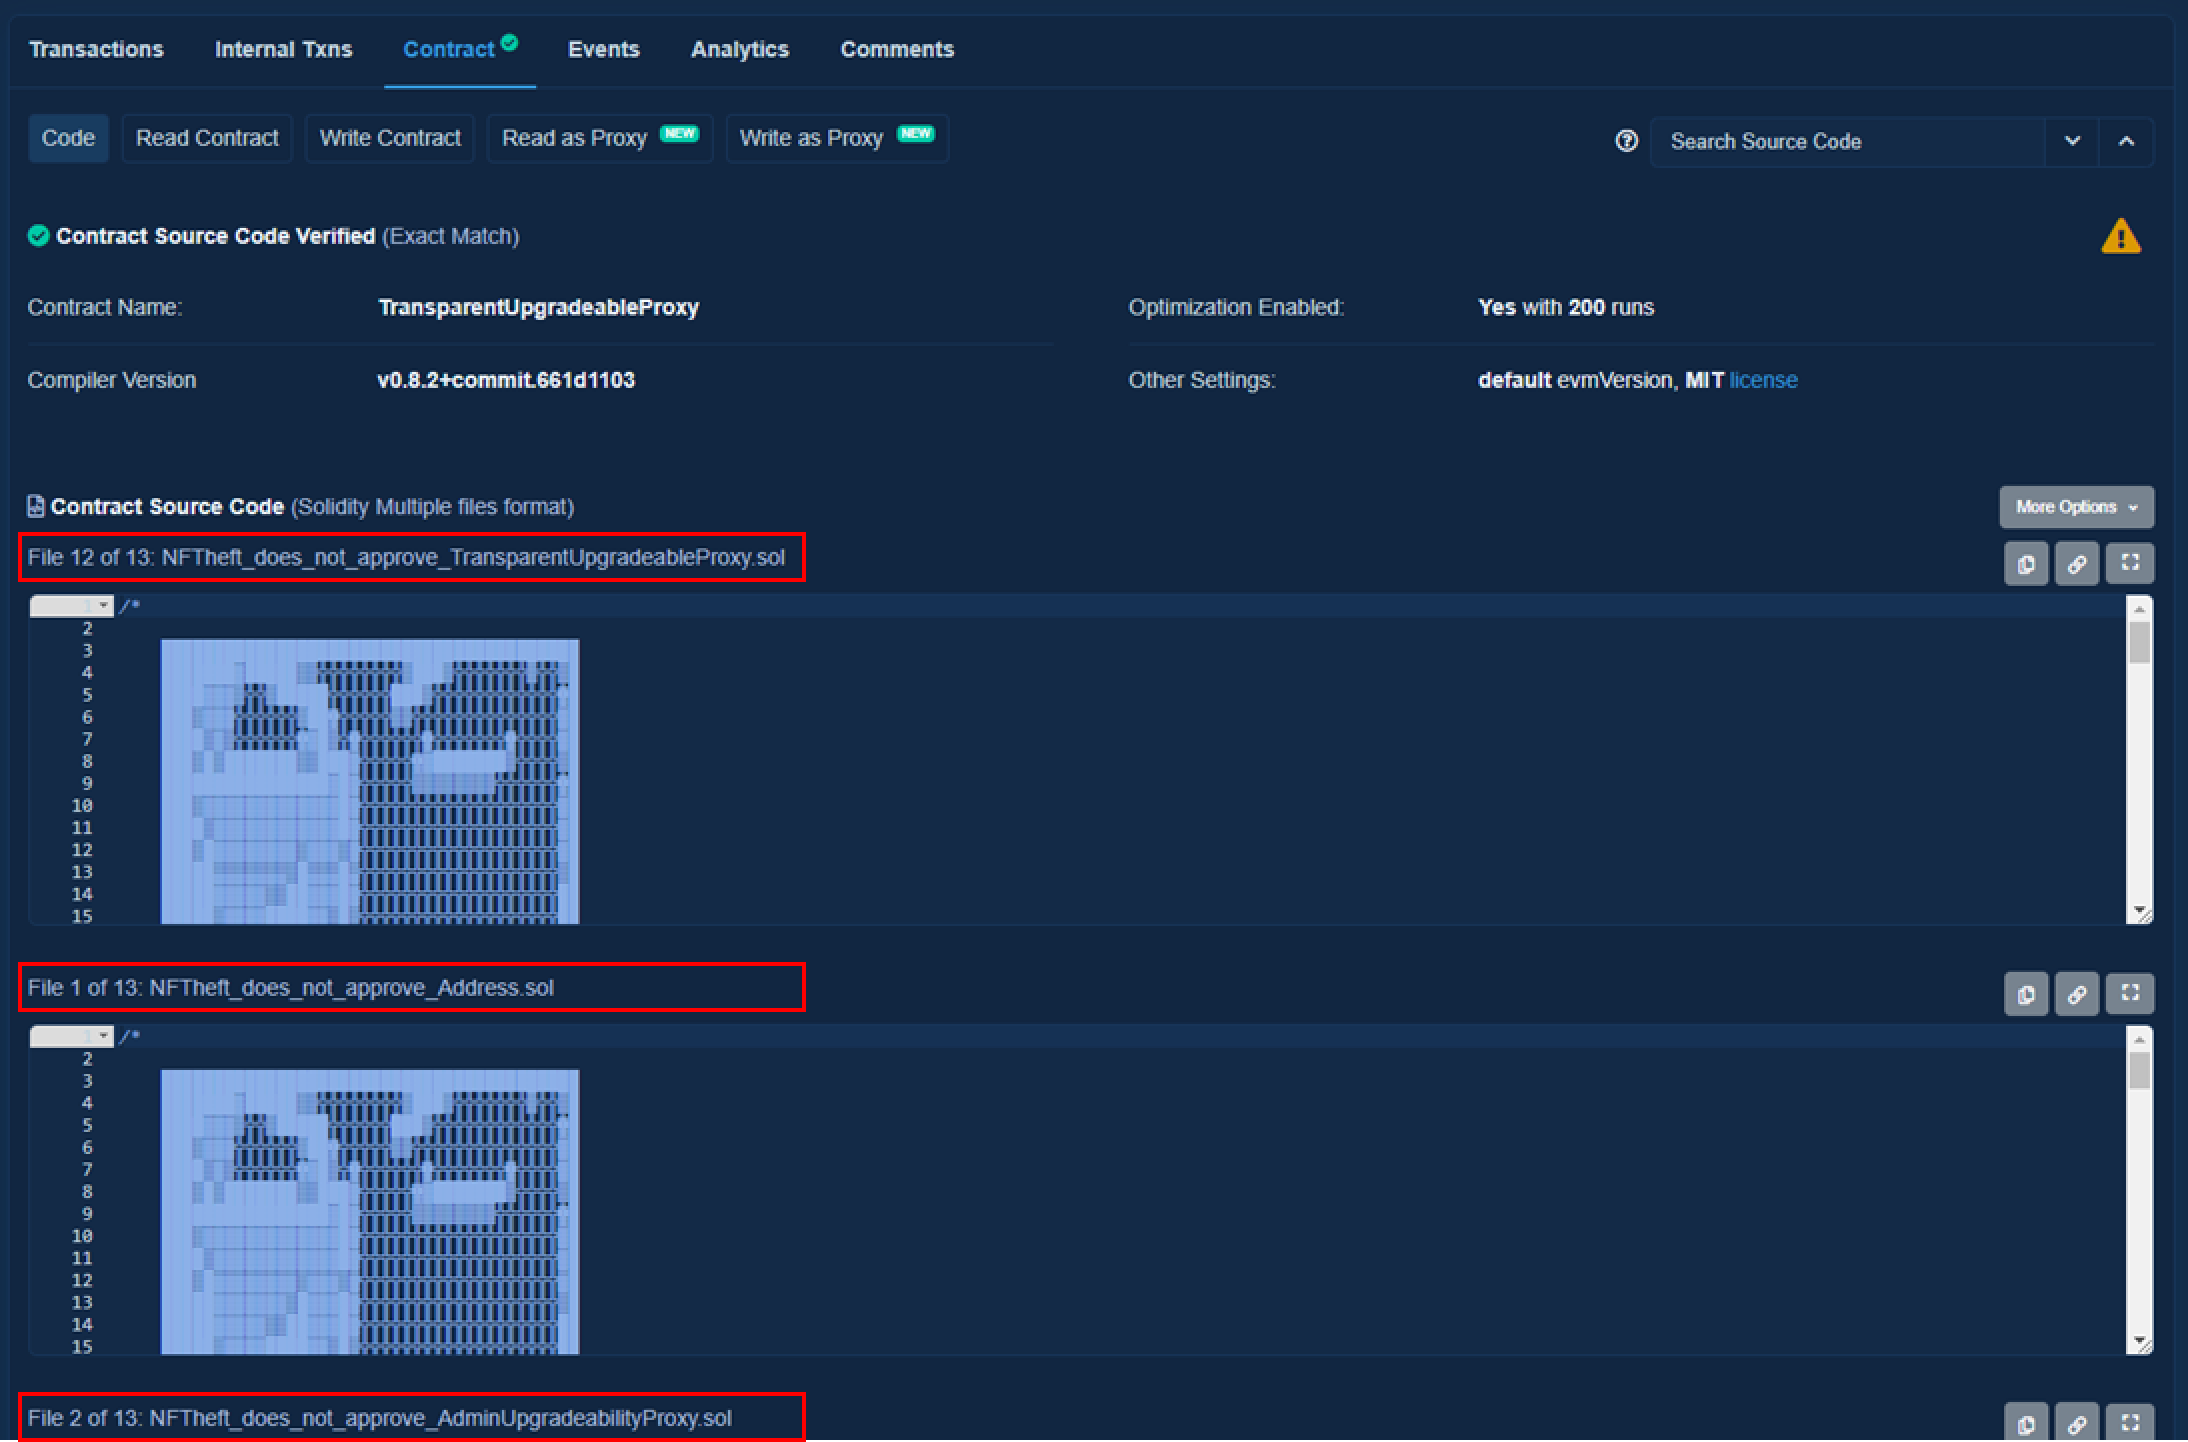Copy source code of Address.sol file
The image size is (2188, 1442).
[2026, 994]
